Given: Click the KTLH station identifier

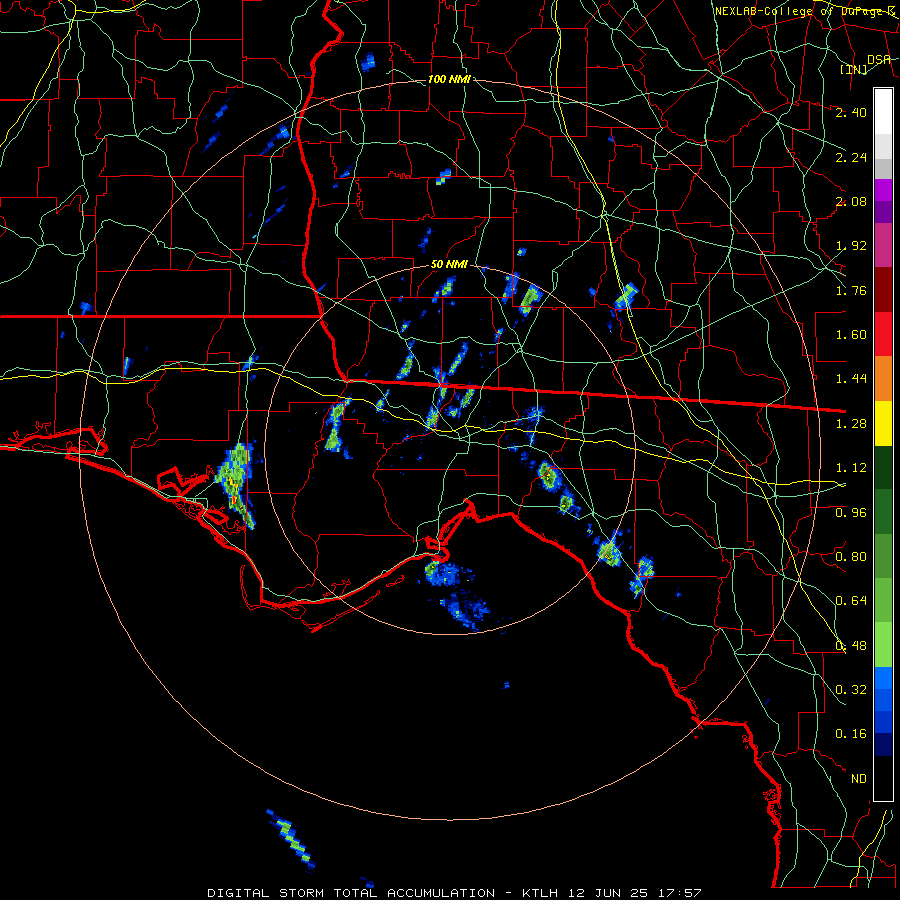Looking at the screenshot, I should (540, 893).
